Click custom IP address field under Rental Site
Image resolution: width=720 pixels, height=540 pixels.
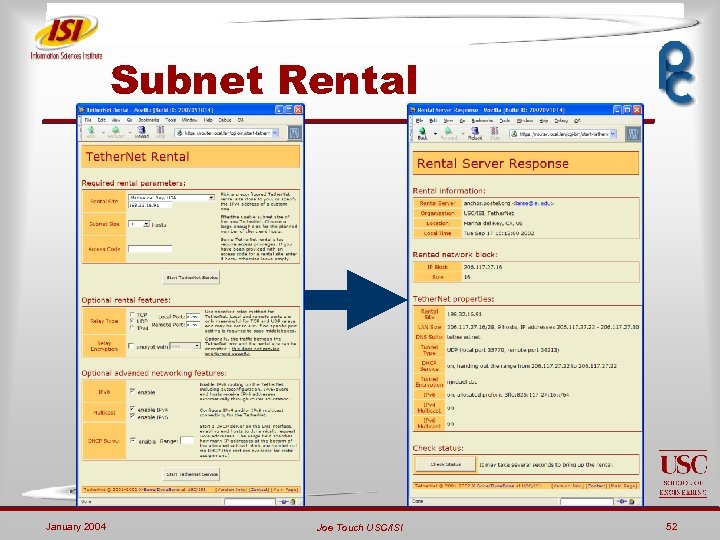point(150,205)
